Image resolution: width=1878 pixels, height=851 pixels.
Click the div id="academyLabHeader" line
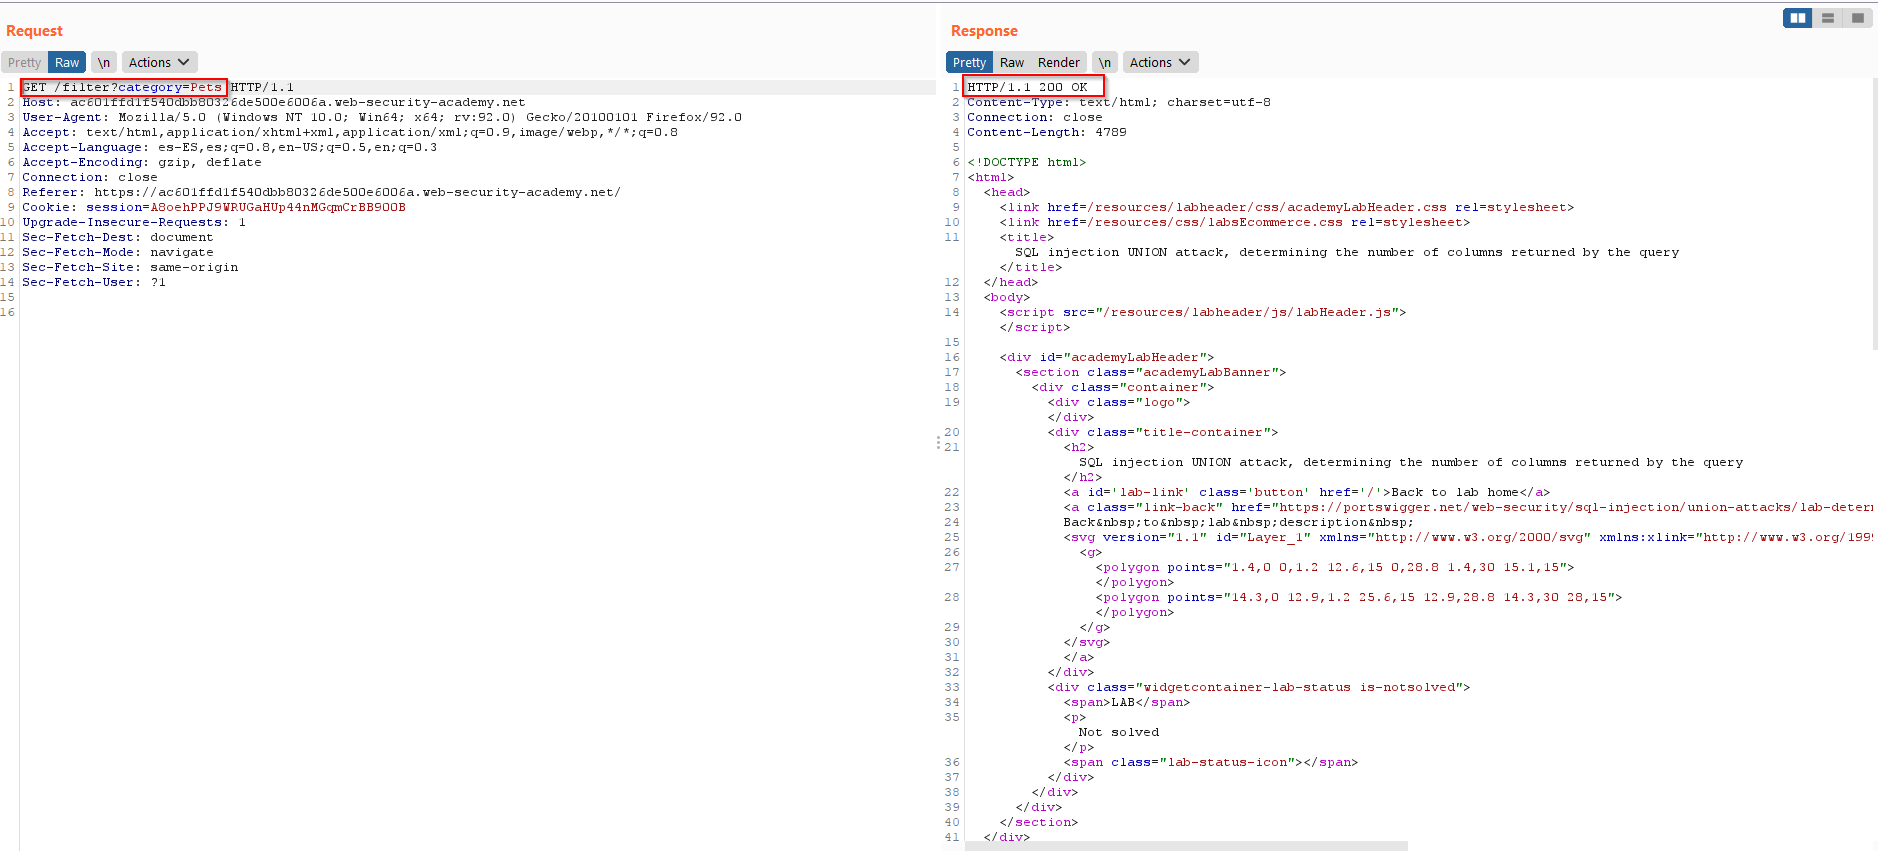point(1107,357)
